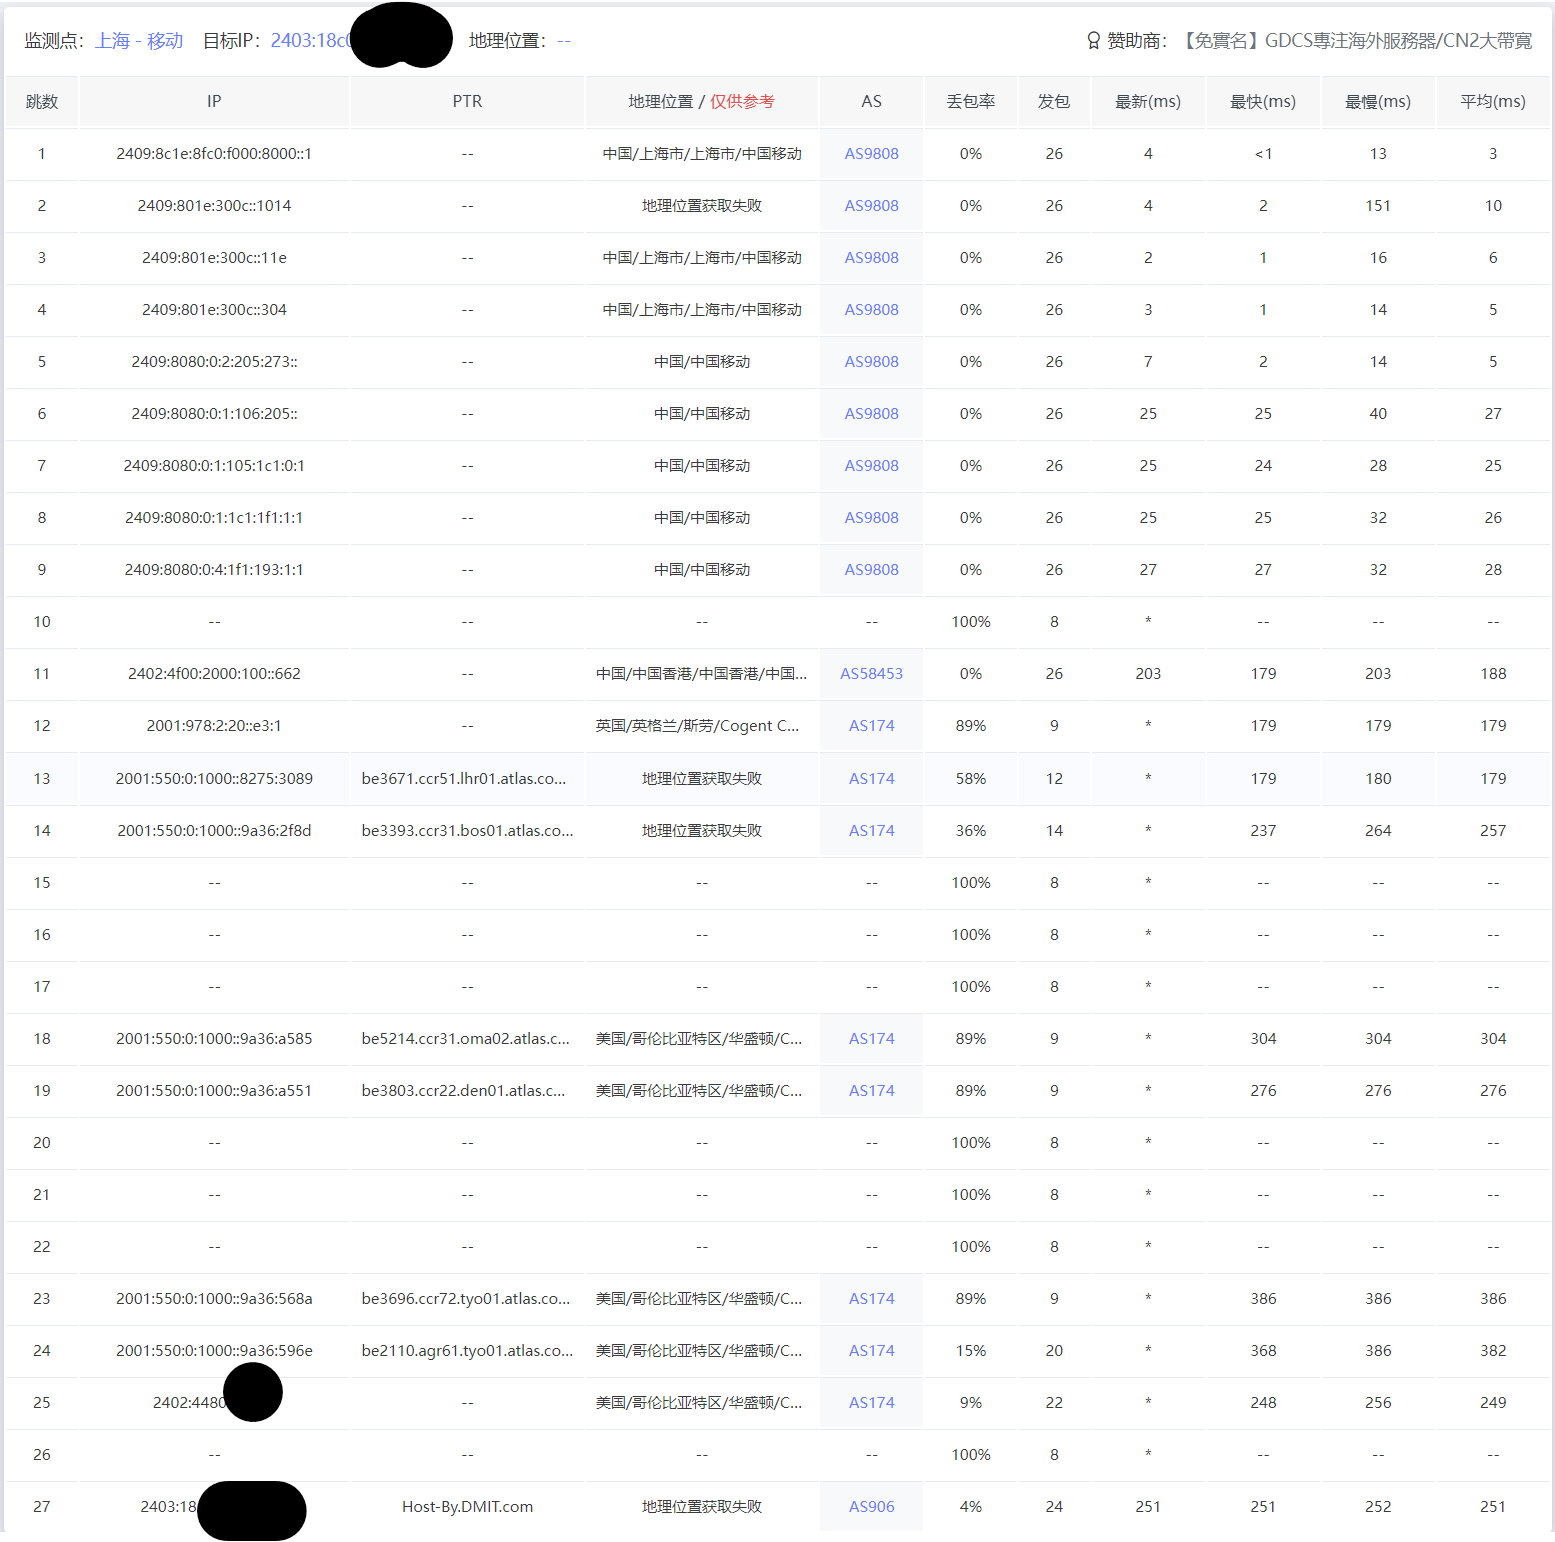Image resolution: width=1555 pixels, height=1542 pixels.
Task: Open AS174 link in hop 14 row
Action: pyautogui.click(x=871, y=831)
